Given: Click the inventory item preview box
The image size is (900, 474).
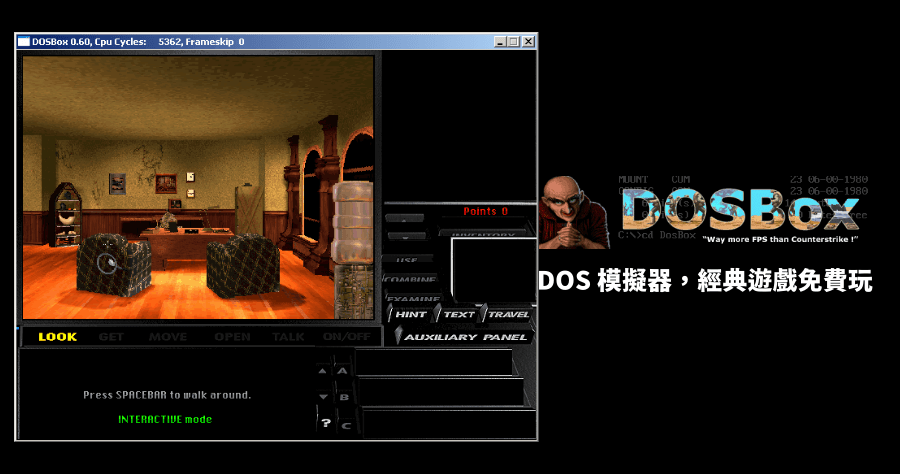Looking at the screenshot, I should pos(494,270).
